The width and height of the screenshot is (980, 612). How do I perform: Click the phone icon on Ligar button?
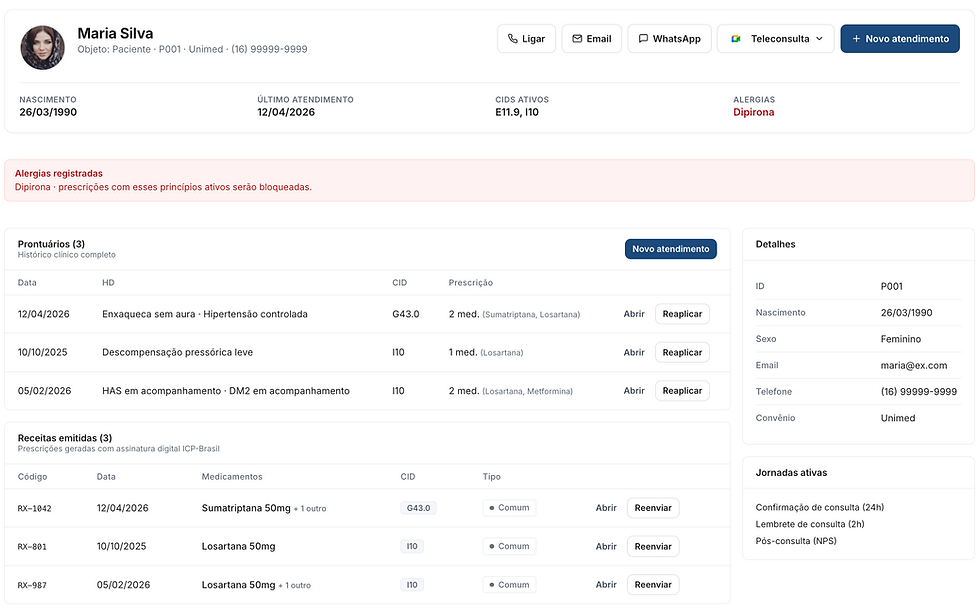512,39
